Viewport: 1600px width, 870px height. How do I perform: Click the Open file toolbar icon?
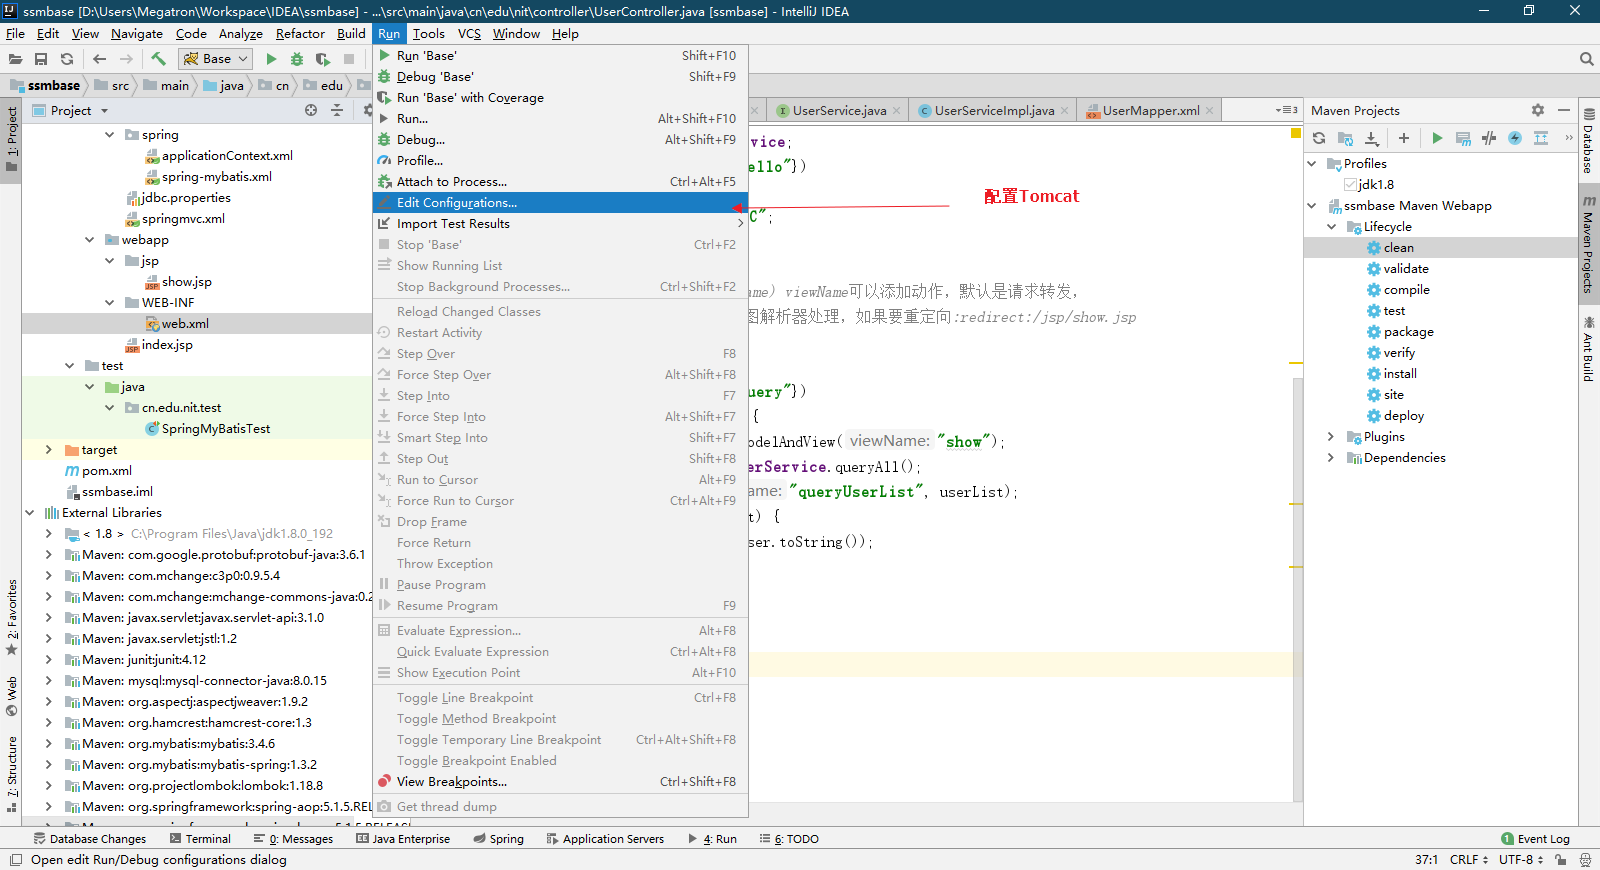[x=15, y=59]
